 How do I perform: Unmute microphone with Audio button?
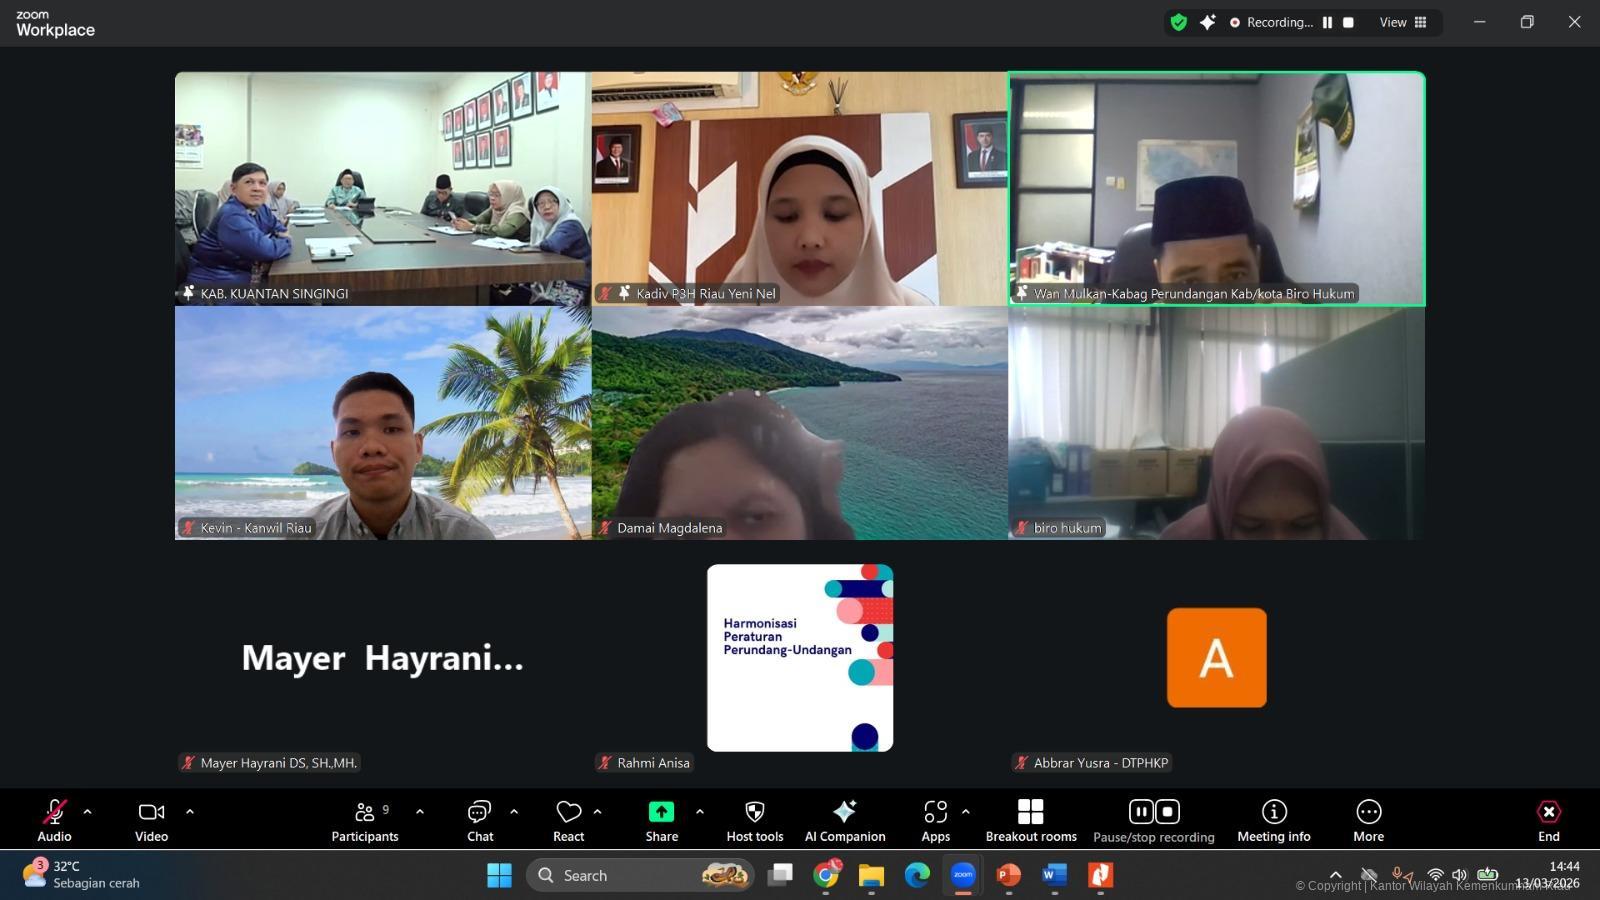(54, 819)
